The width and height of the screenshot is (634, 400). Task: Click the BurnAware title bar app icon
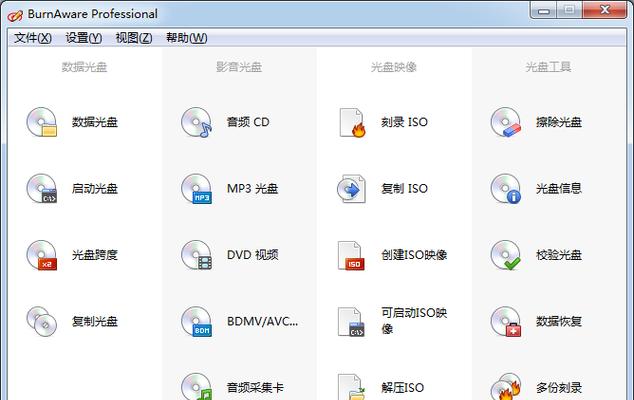(x=15, y=15)
